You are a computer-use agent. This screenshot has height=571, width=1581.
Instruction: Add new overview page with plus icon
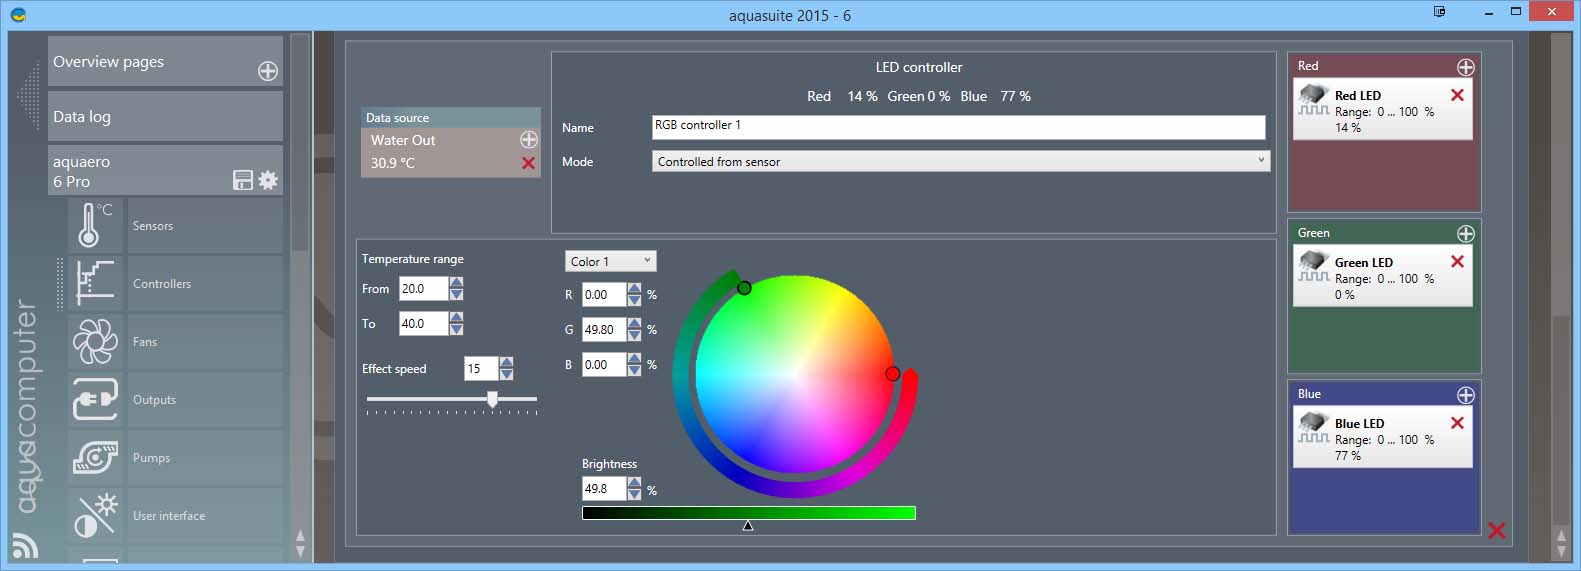click(268, 71)
